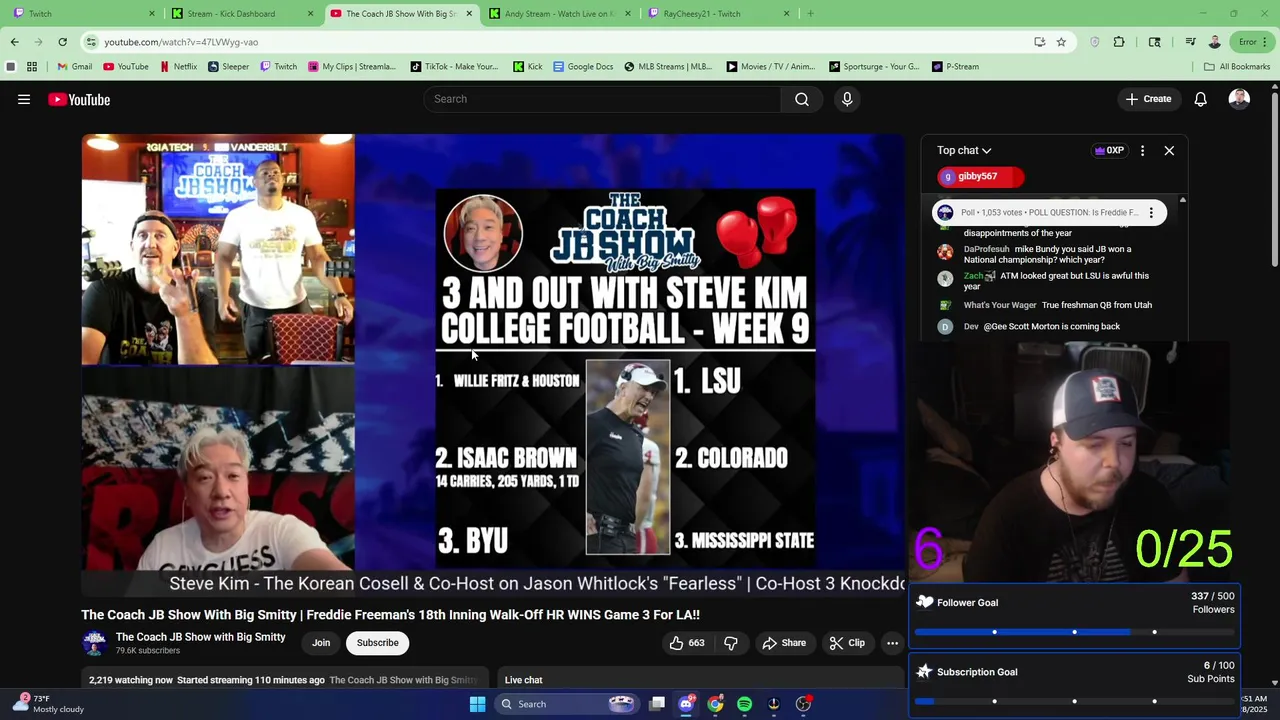Open Google Docs bookmark
Screen dimensions: 1280x720
[x=582, y=67]
